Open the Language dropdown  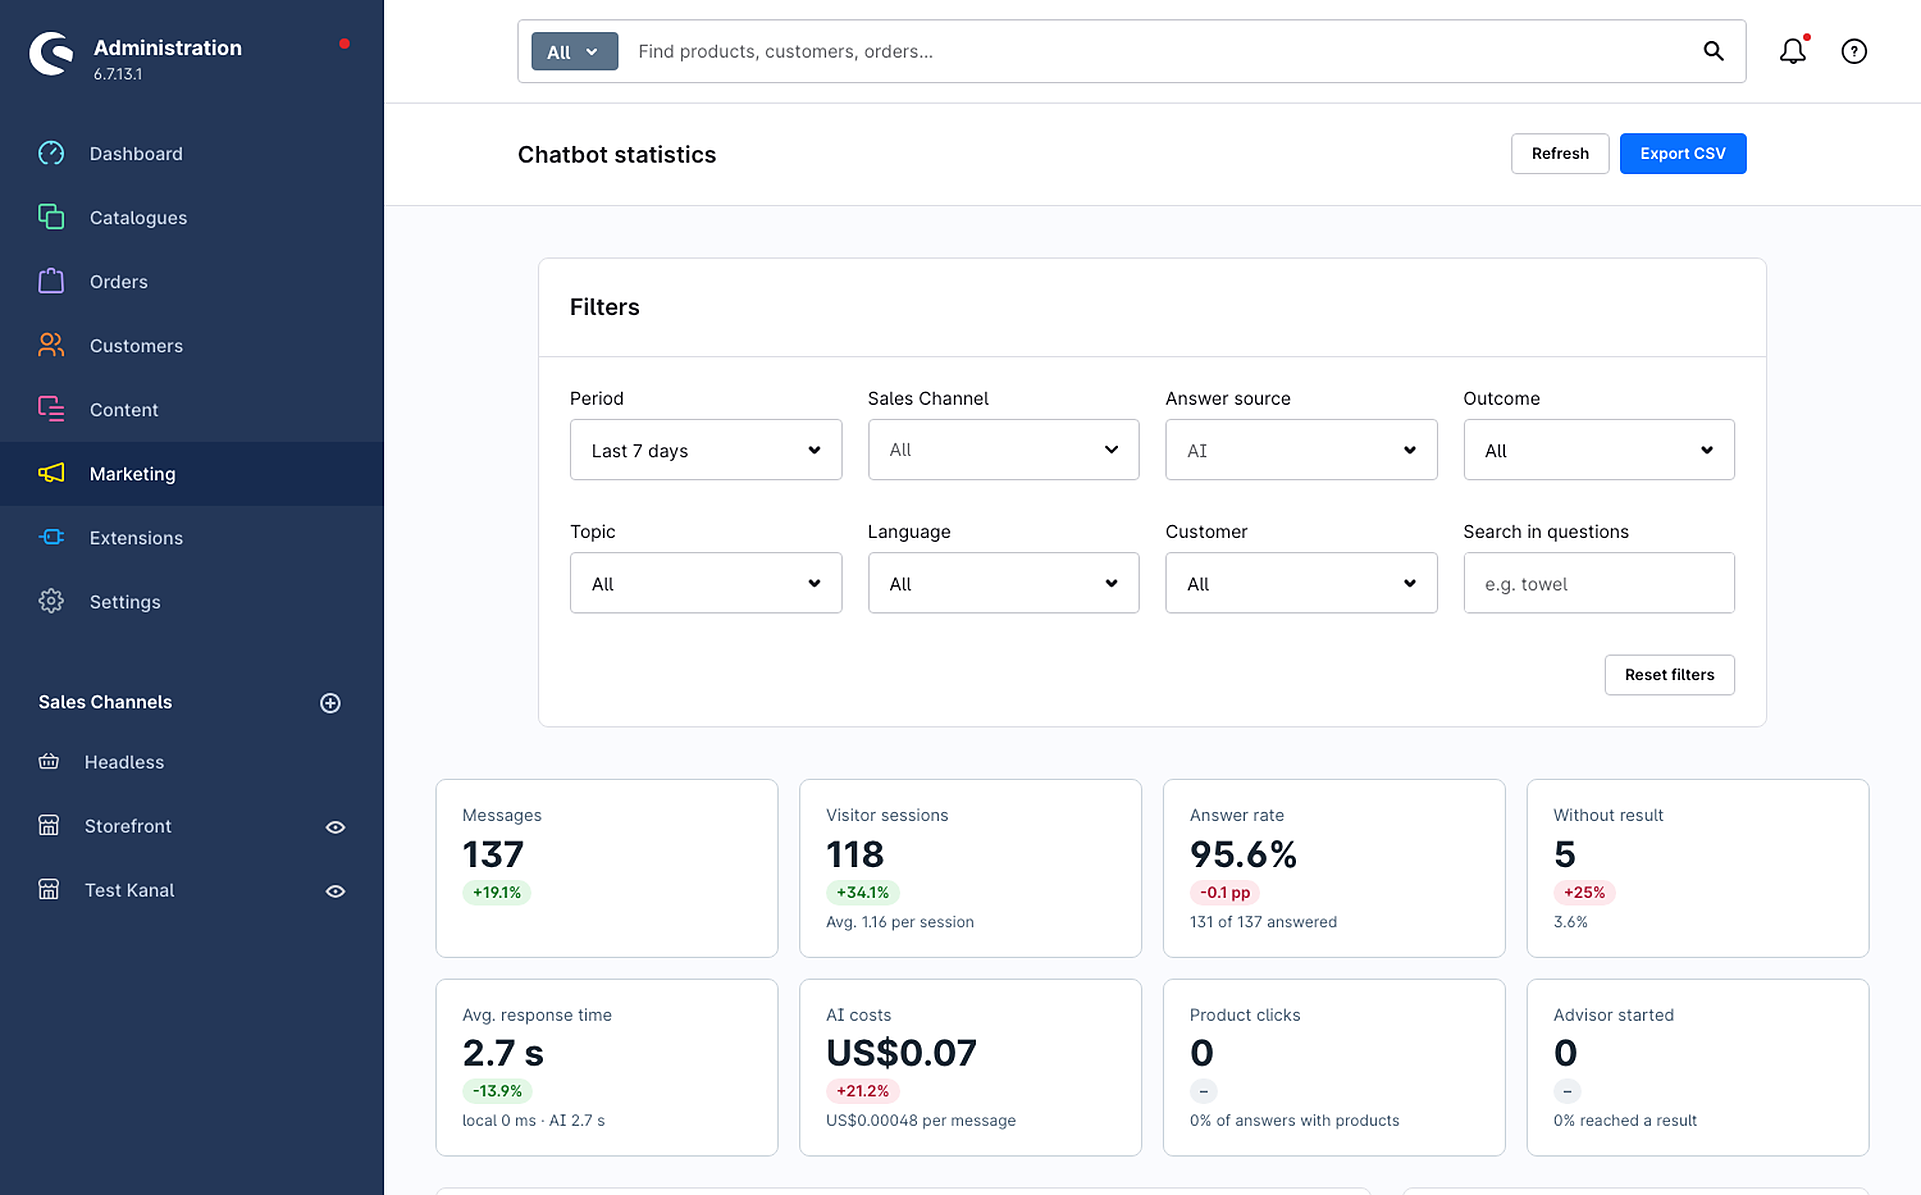(1003, 583)
